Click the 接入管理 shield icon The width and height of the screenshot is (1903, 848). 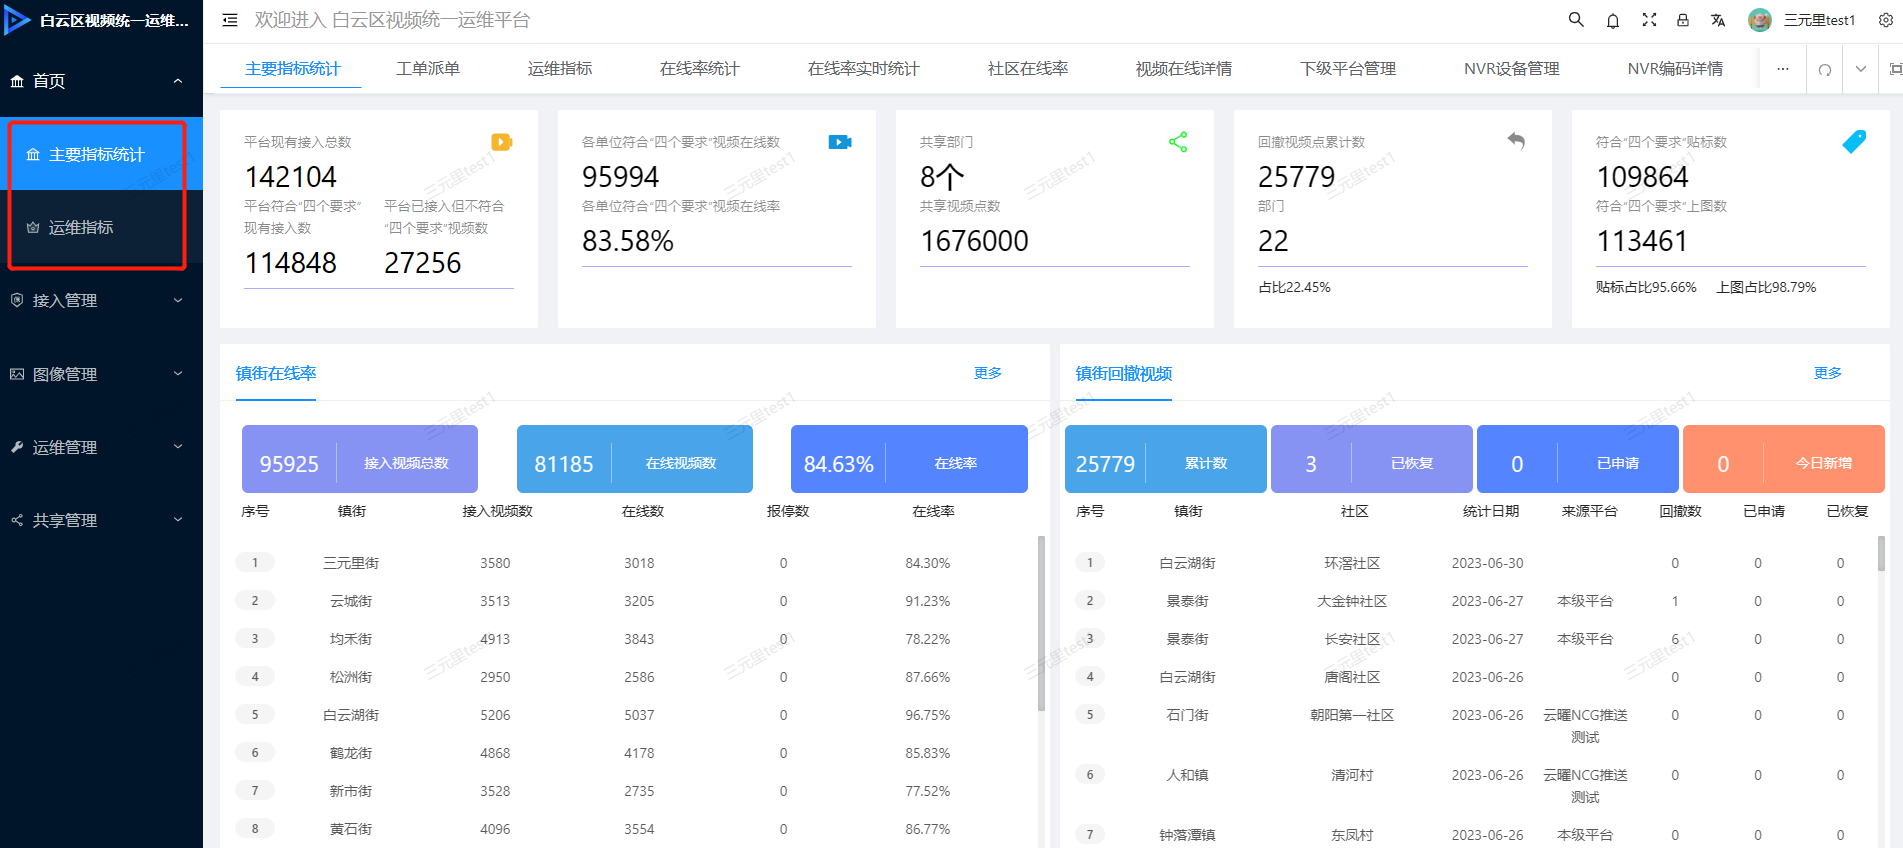tap(17, 300)
